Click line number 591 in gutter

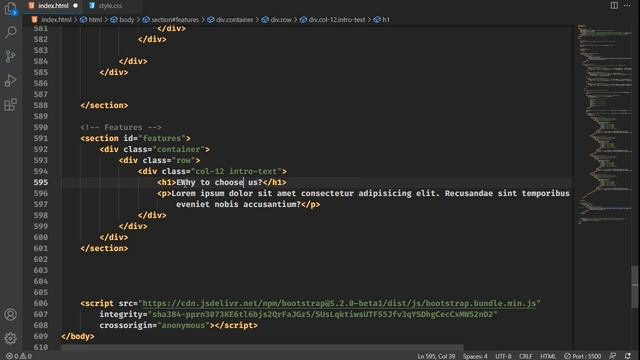[41, 138]
